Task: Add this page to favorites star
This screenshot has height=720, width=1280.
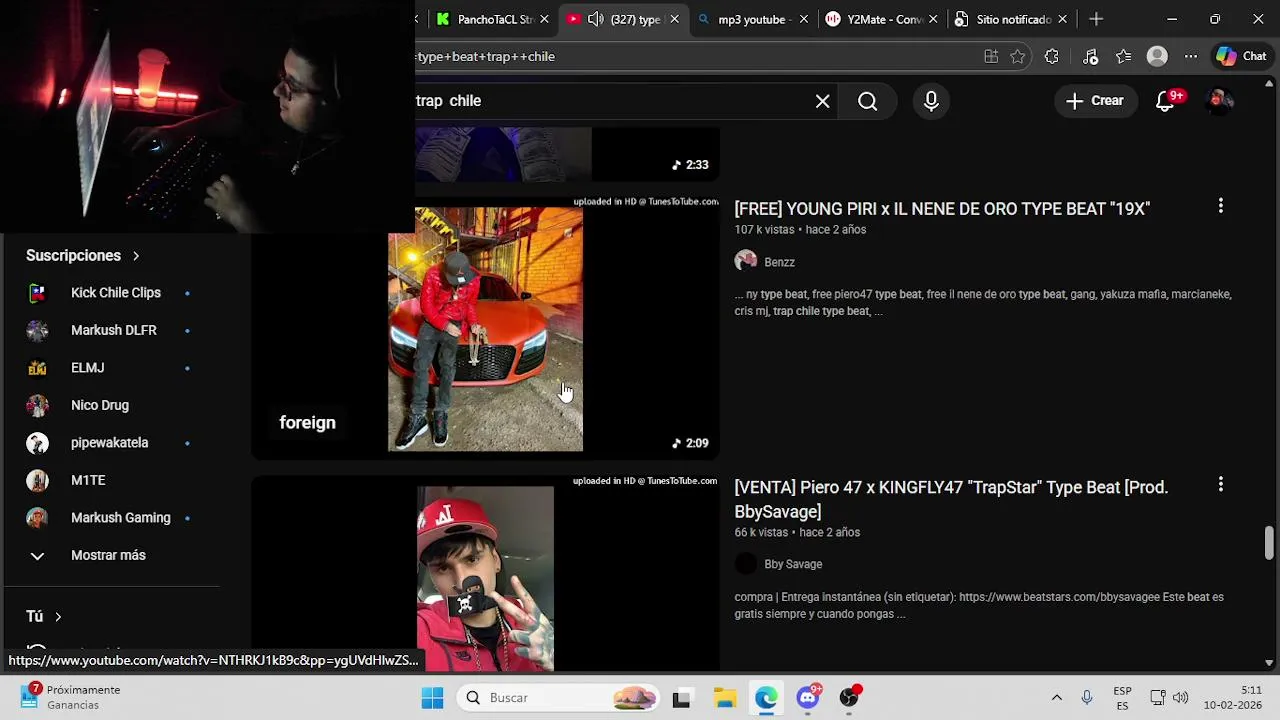Action: 1018,57
